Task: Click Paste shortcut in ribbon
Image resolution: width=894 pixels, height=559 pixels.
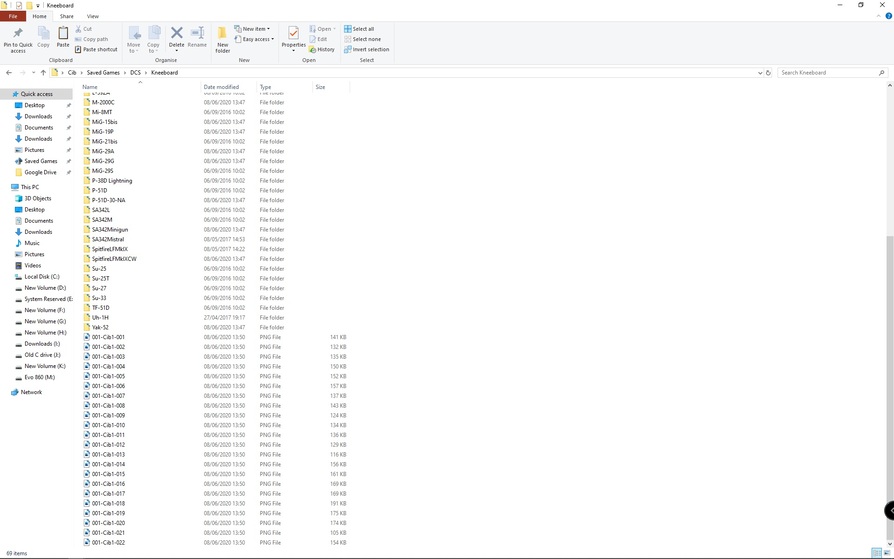Action: pyautogui.click(x=96, y=49)
